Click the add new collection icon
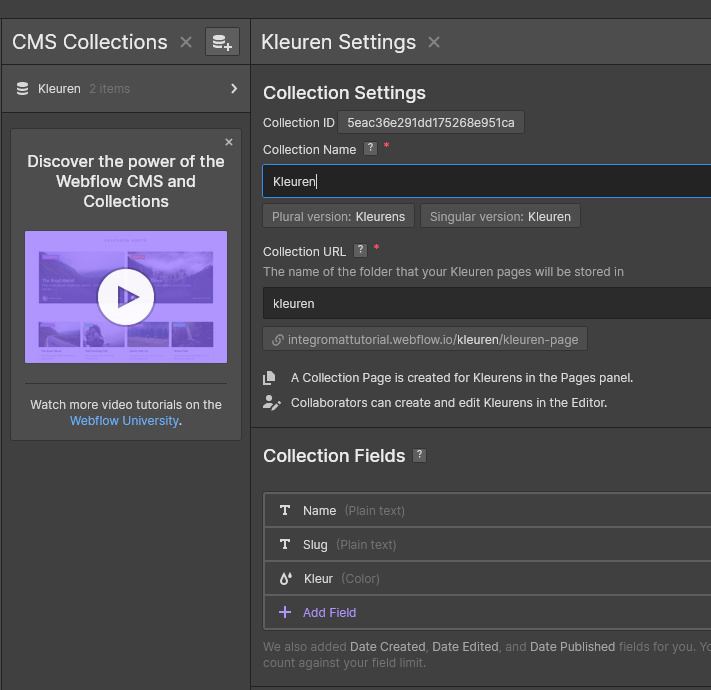The width and height of the screenshot is (711, 690). 222,42
